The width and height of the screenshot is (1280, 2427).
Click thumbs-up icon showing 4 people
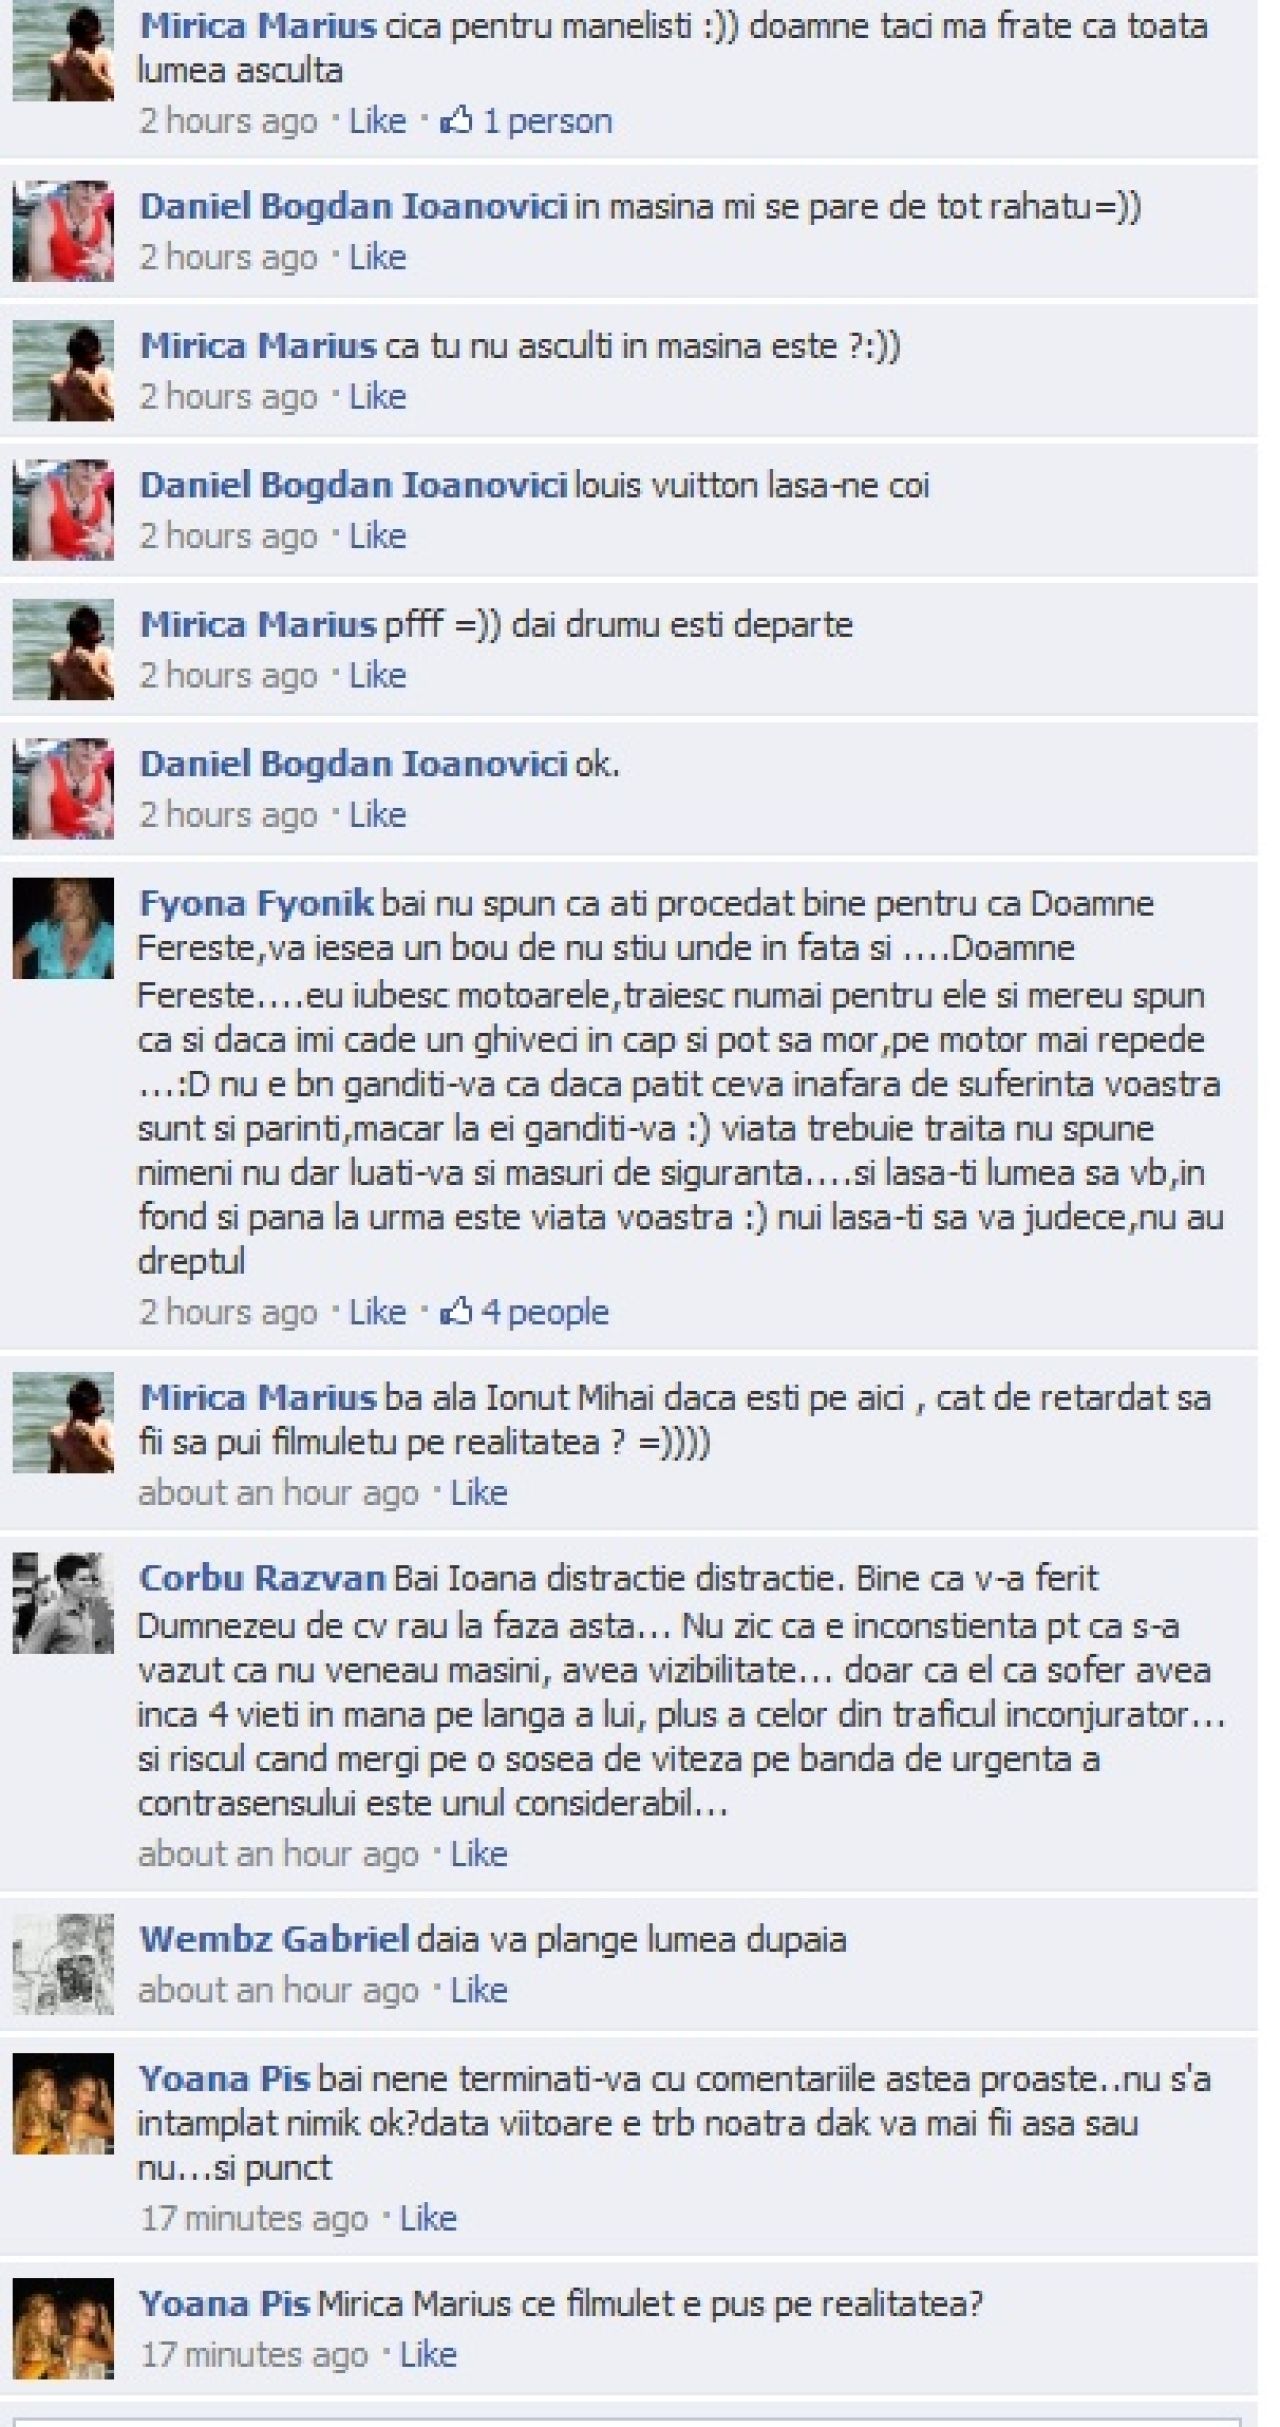point(456,1311)
